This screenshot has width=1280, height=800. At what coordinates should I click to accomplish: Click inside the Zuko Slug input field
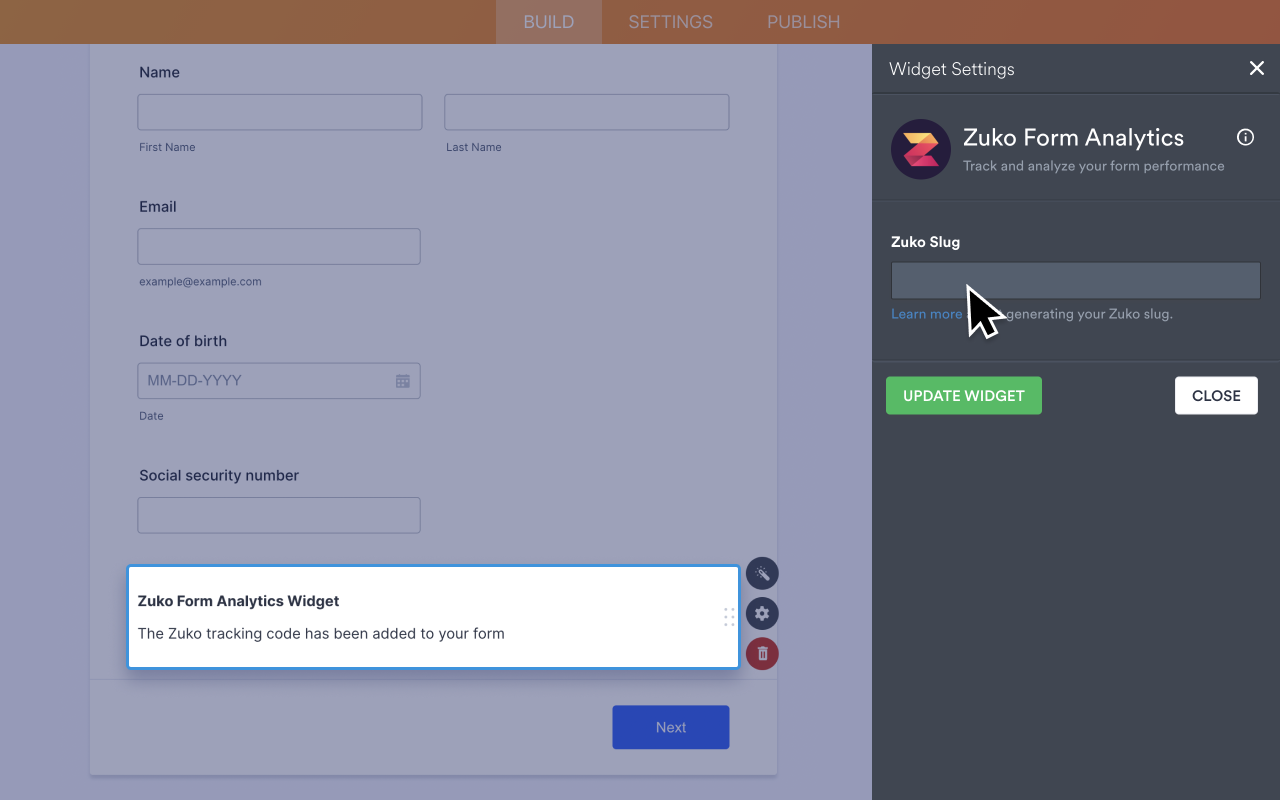point(1075,280)
